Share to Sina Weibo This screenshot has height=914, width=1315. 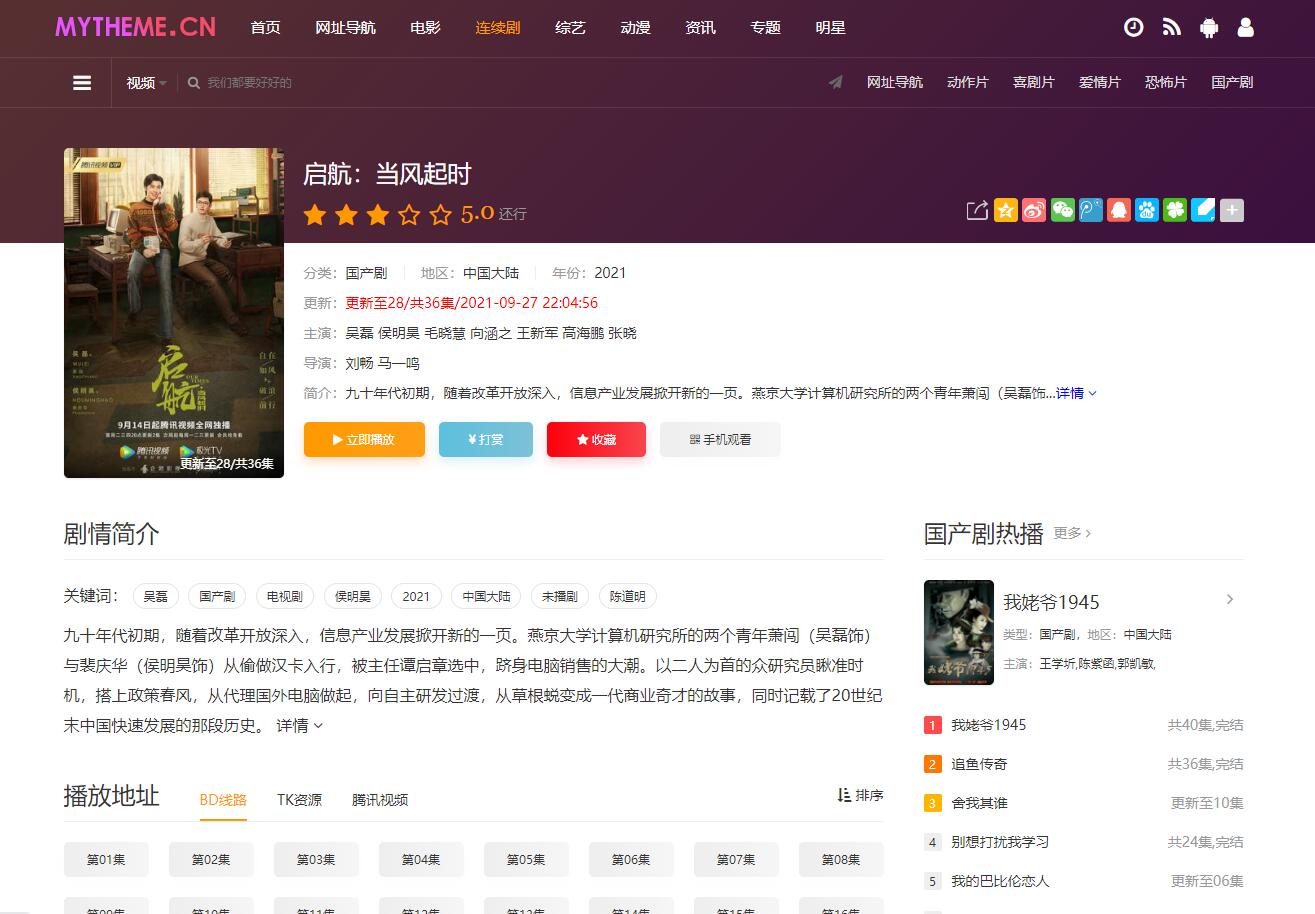[x=1034, y=210]
